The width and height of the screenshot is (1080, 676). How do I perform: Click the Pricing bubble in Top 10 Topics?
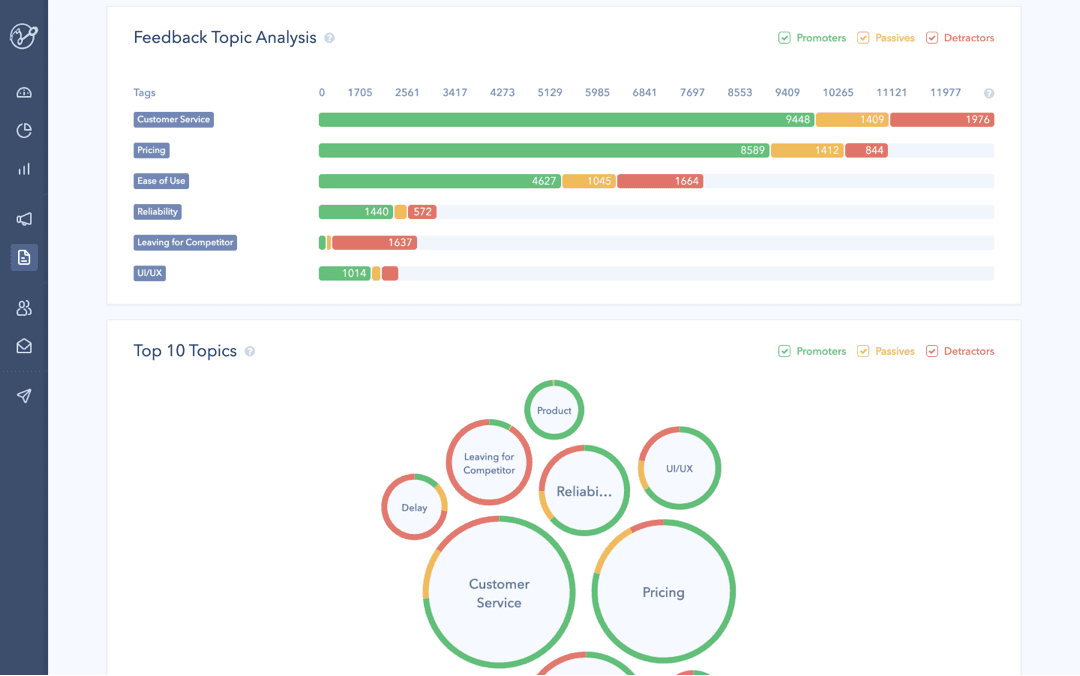coord(663,592)
